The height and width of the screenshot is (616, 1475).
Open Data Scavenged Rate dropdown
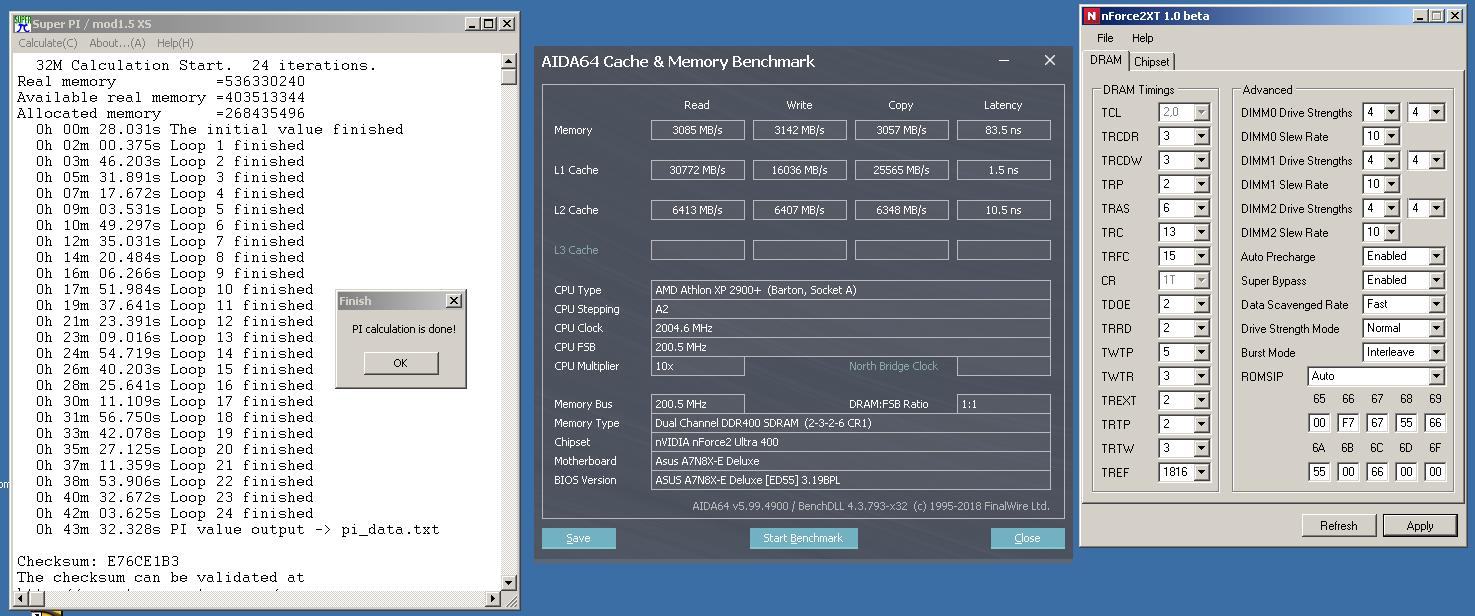1436,304
